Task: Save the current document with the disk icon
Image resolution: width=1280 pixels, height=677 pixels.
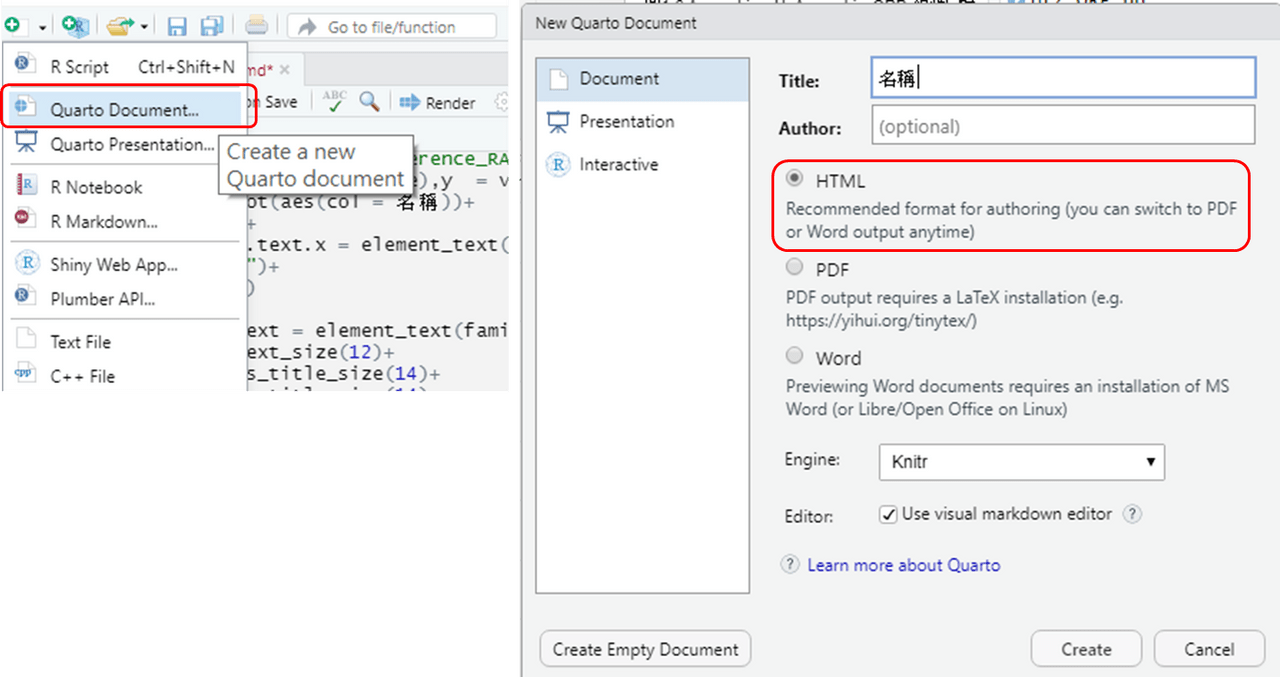Action: click(177, 26)
